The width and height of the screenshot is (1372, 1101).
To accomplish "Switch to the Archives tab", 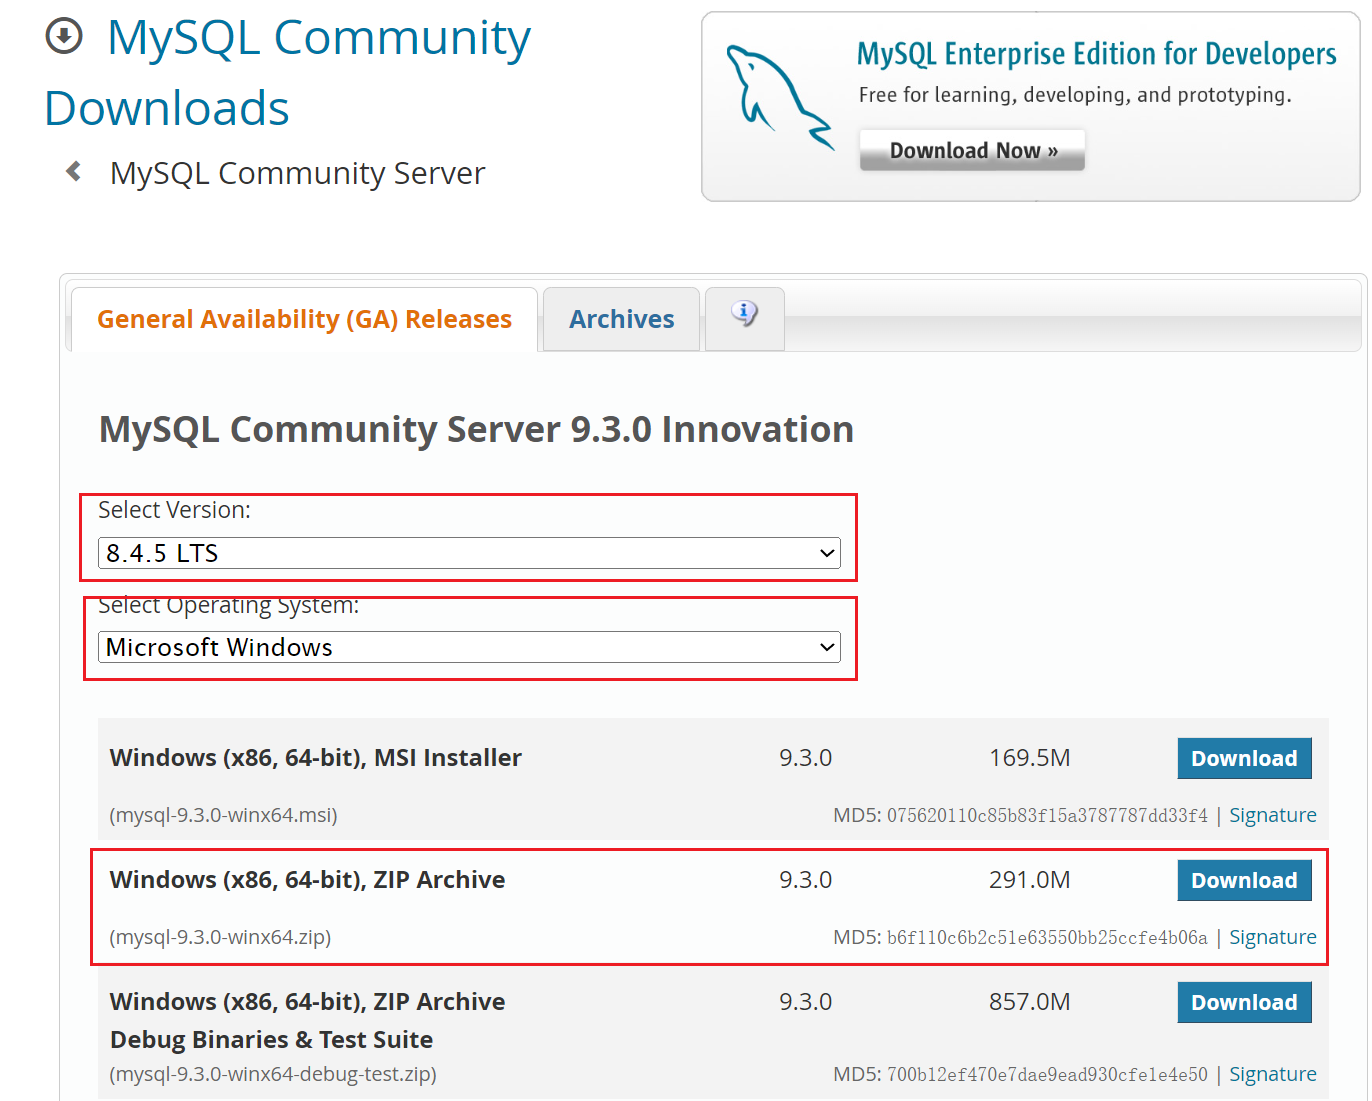I will point(621,319).
